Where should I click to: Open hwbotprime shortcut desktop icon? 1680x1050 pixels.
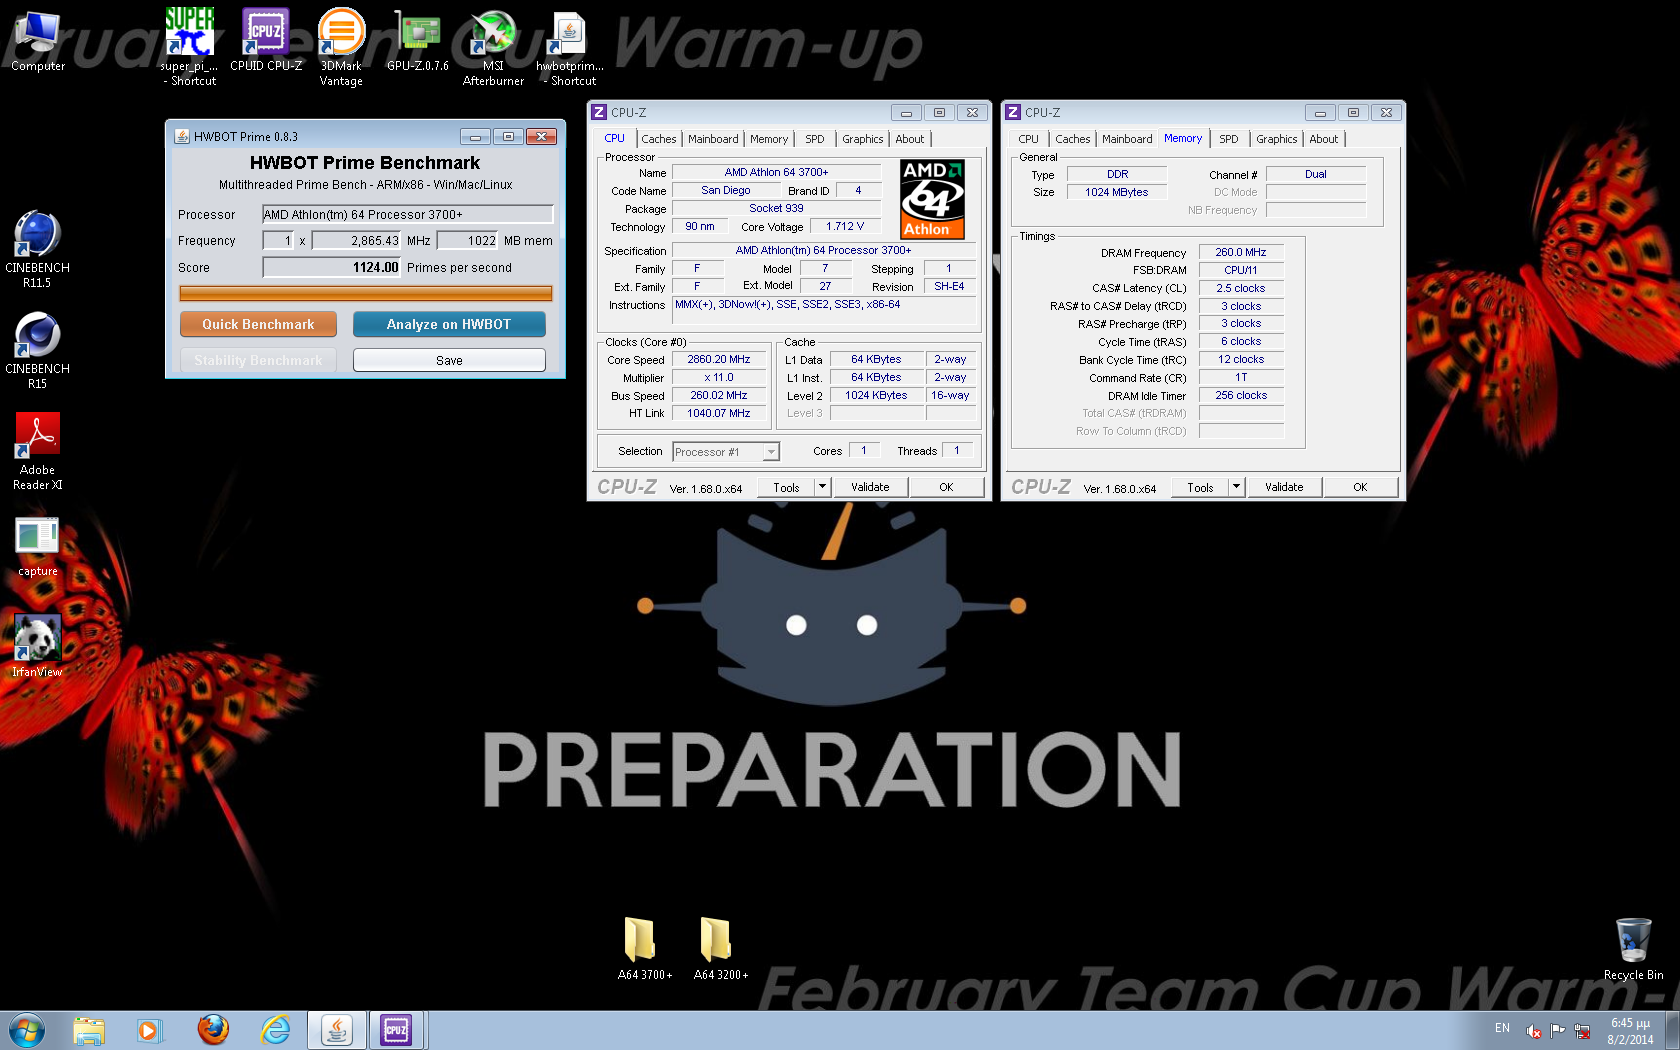(x=570, y=46)
